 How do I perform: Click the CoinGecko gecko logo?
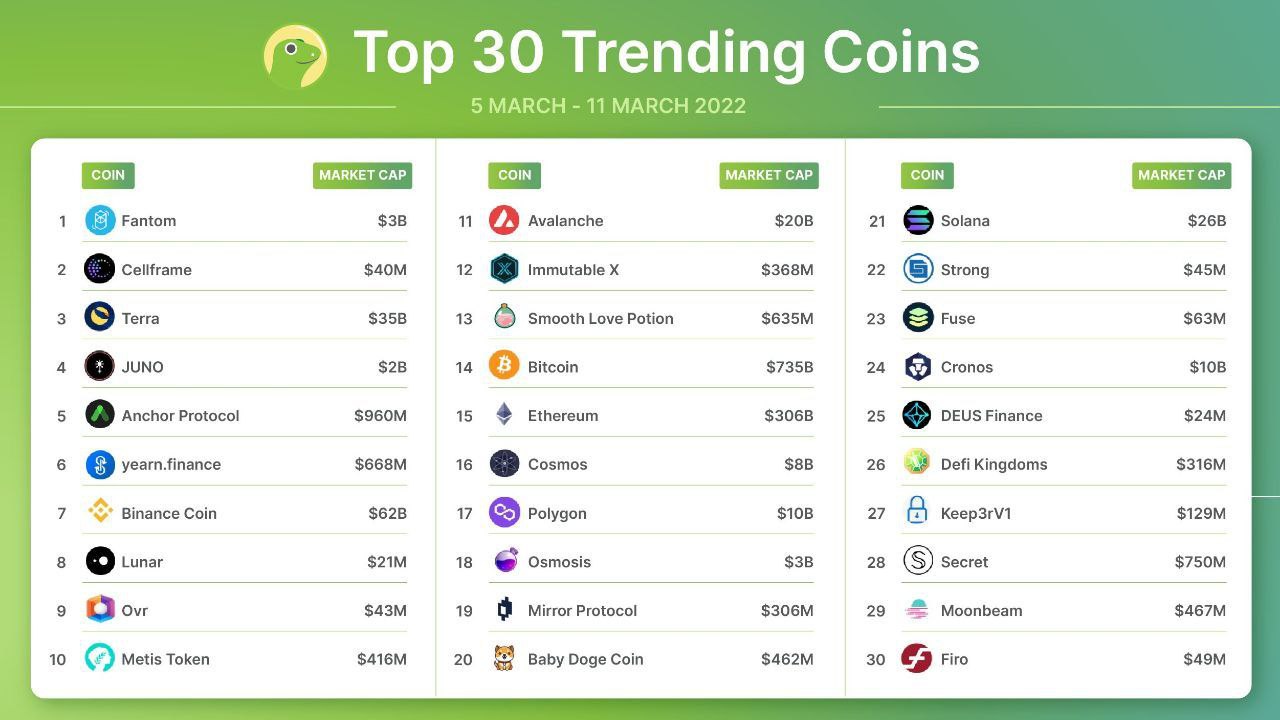[295, 56]
